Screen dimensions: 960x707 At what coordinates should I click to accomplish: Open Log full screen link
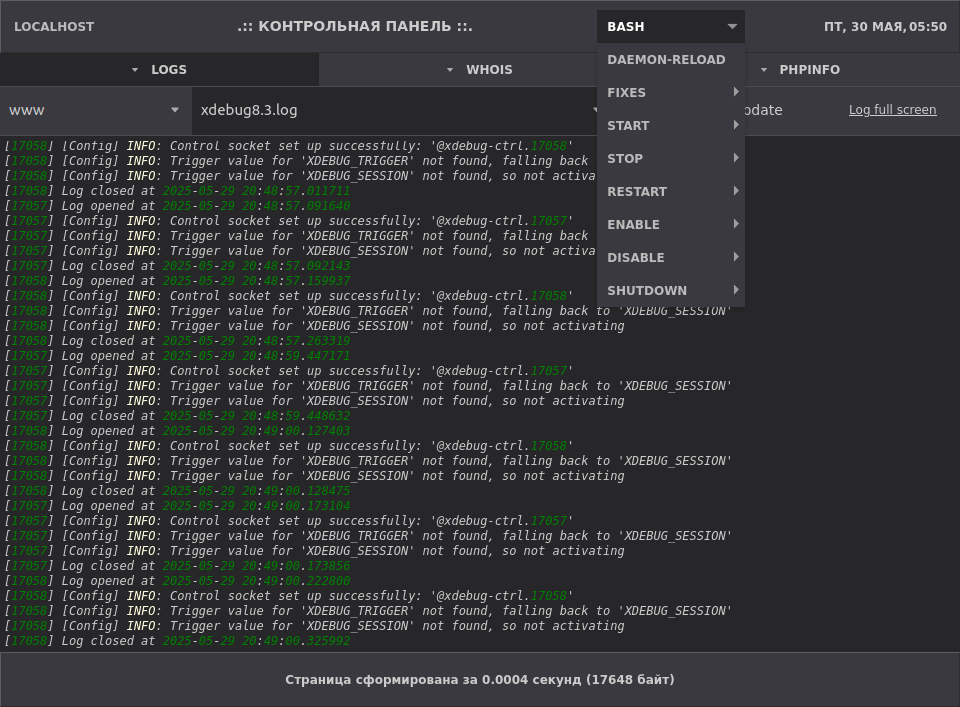pos(892,110)
